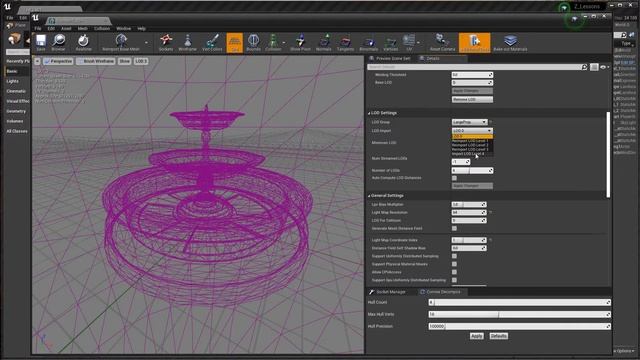Screen dimensions: 640x360
Task: Open the Collision menu
Action: click(102, 29)
